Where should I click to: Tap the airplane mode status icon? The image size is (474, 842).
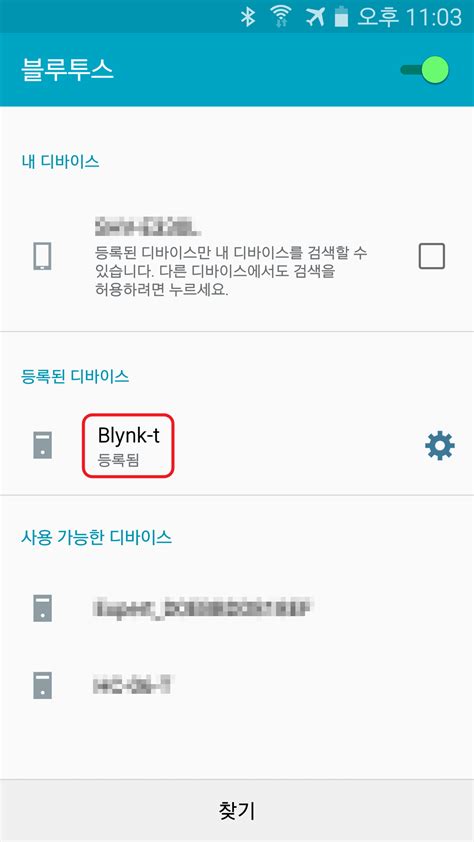click(x=316, y=17)
